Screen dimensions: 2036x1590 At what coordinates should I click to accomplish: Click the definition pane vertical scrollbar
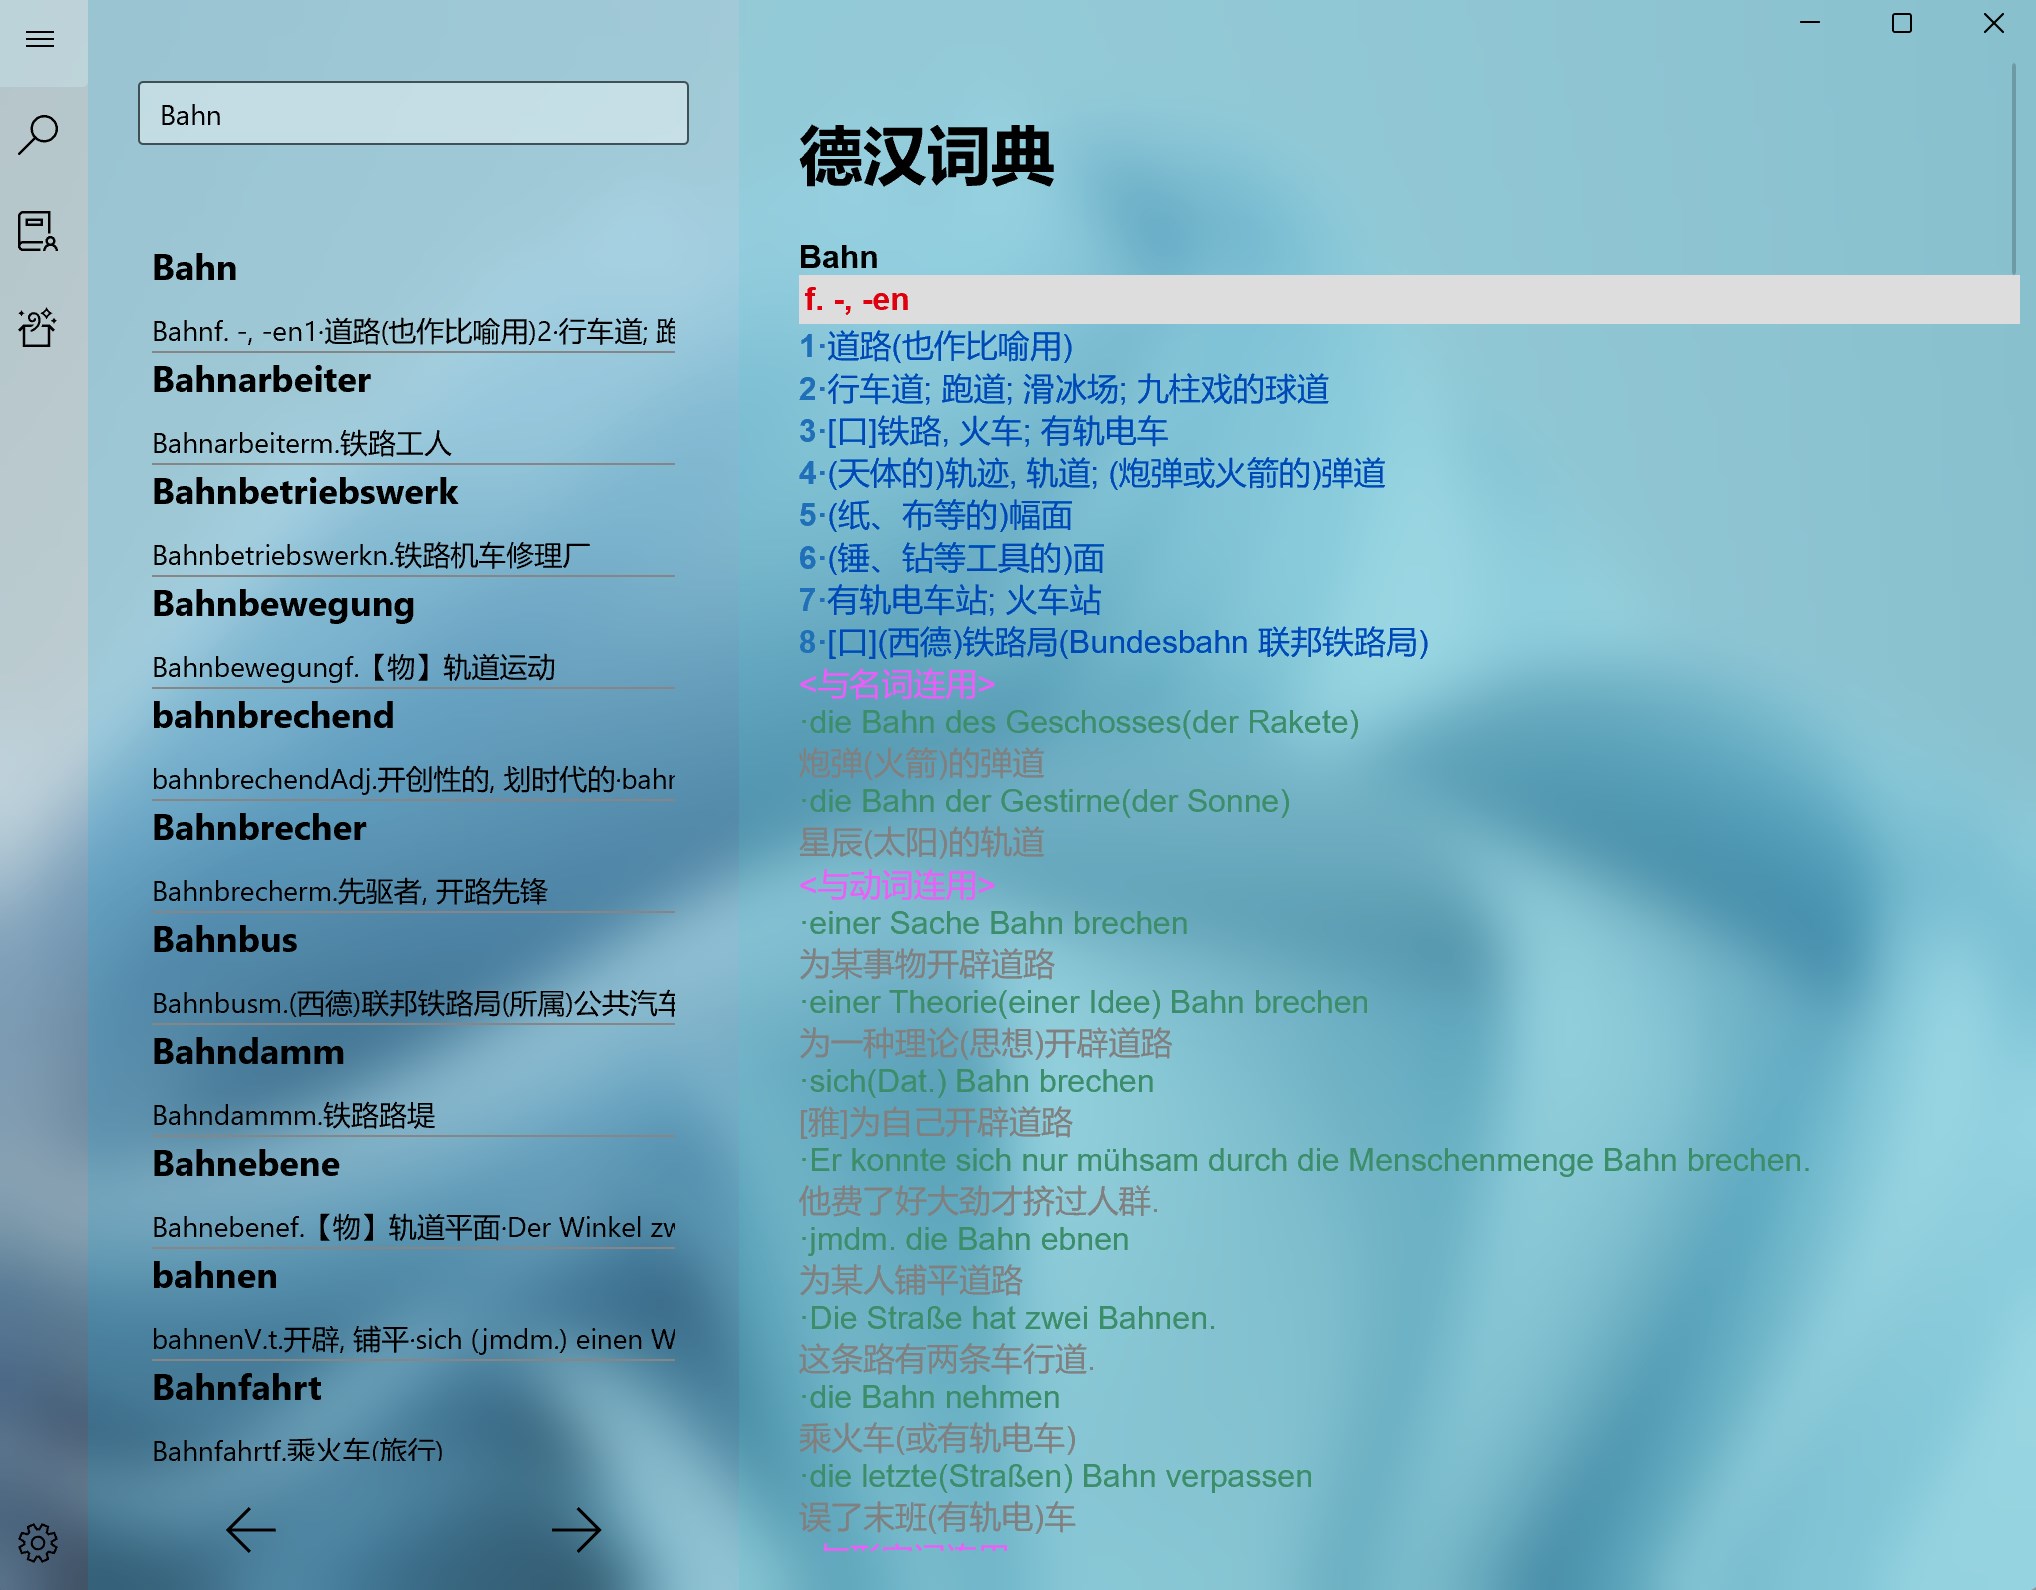tap(2013, 170)
